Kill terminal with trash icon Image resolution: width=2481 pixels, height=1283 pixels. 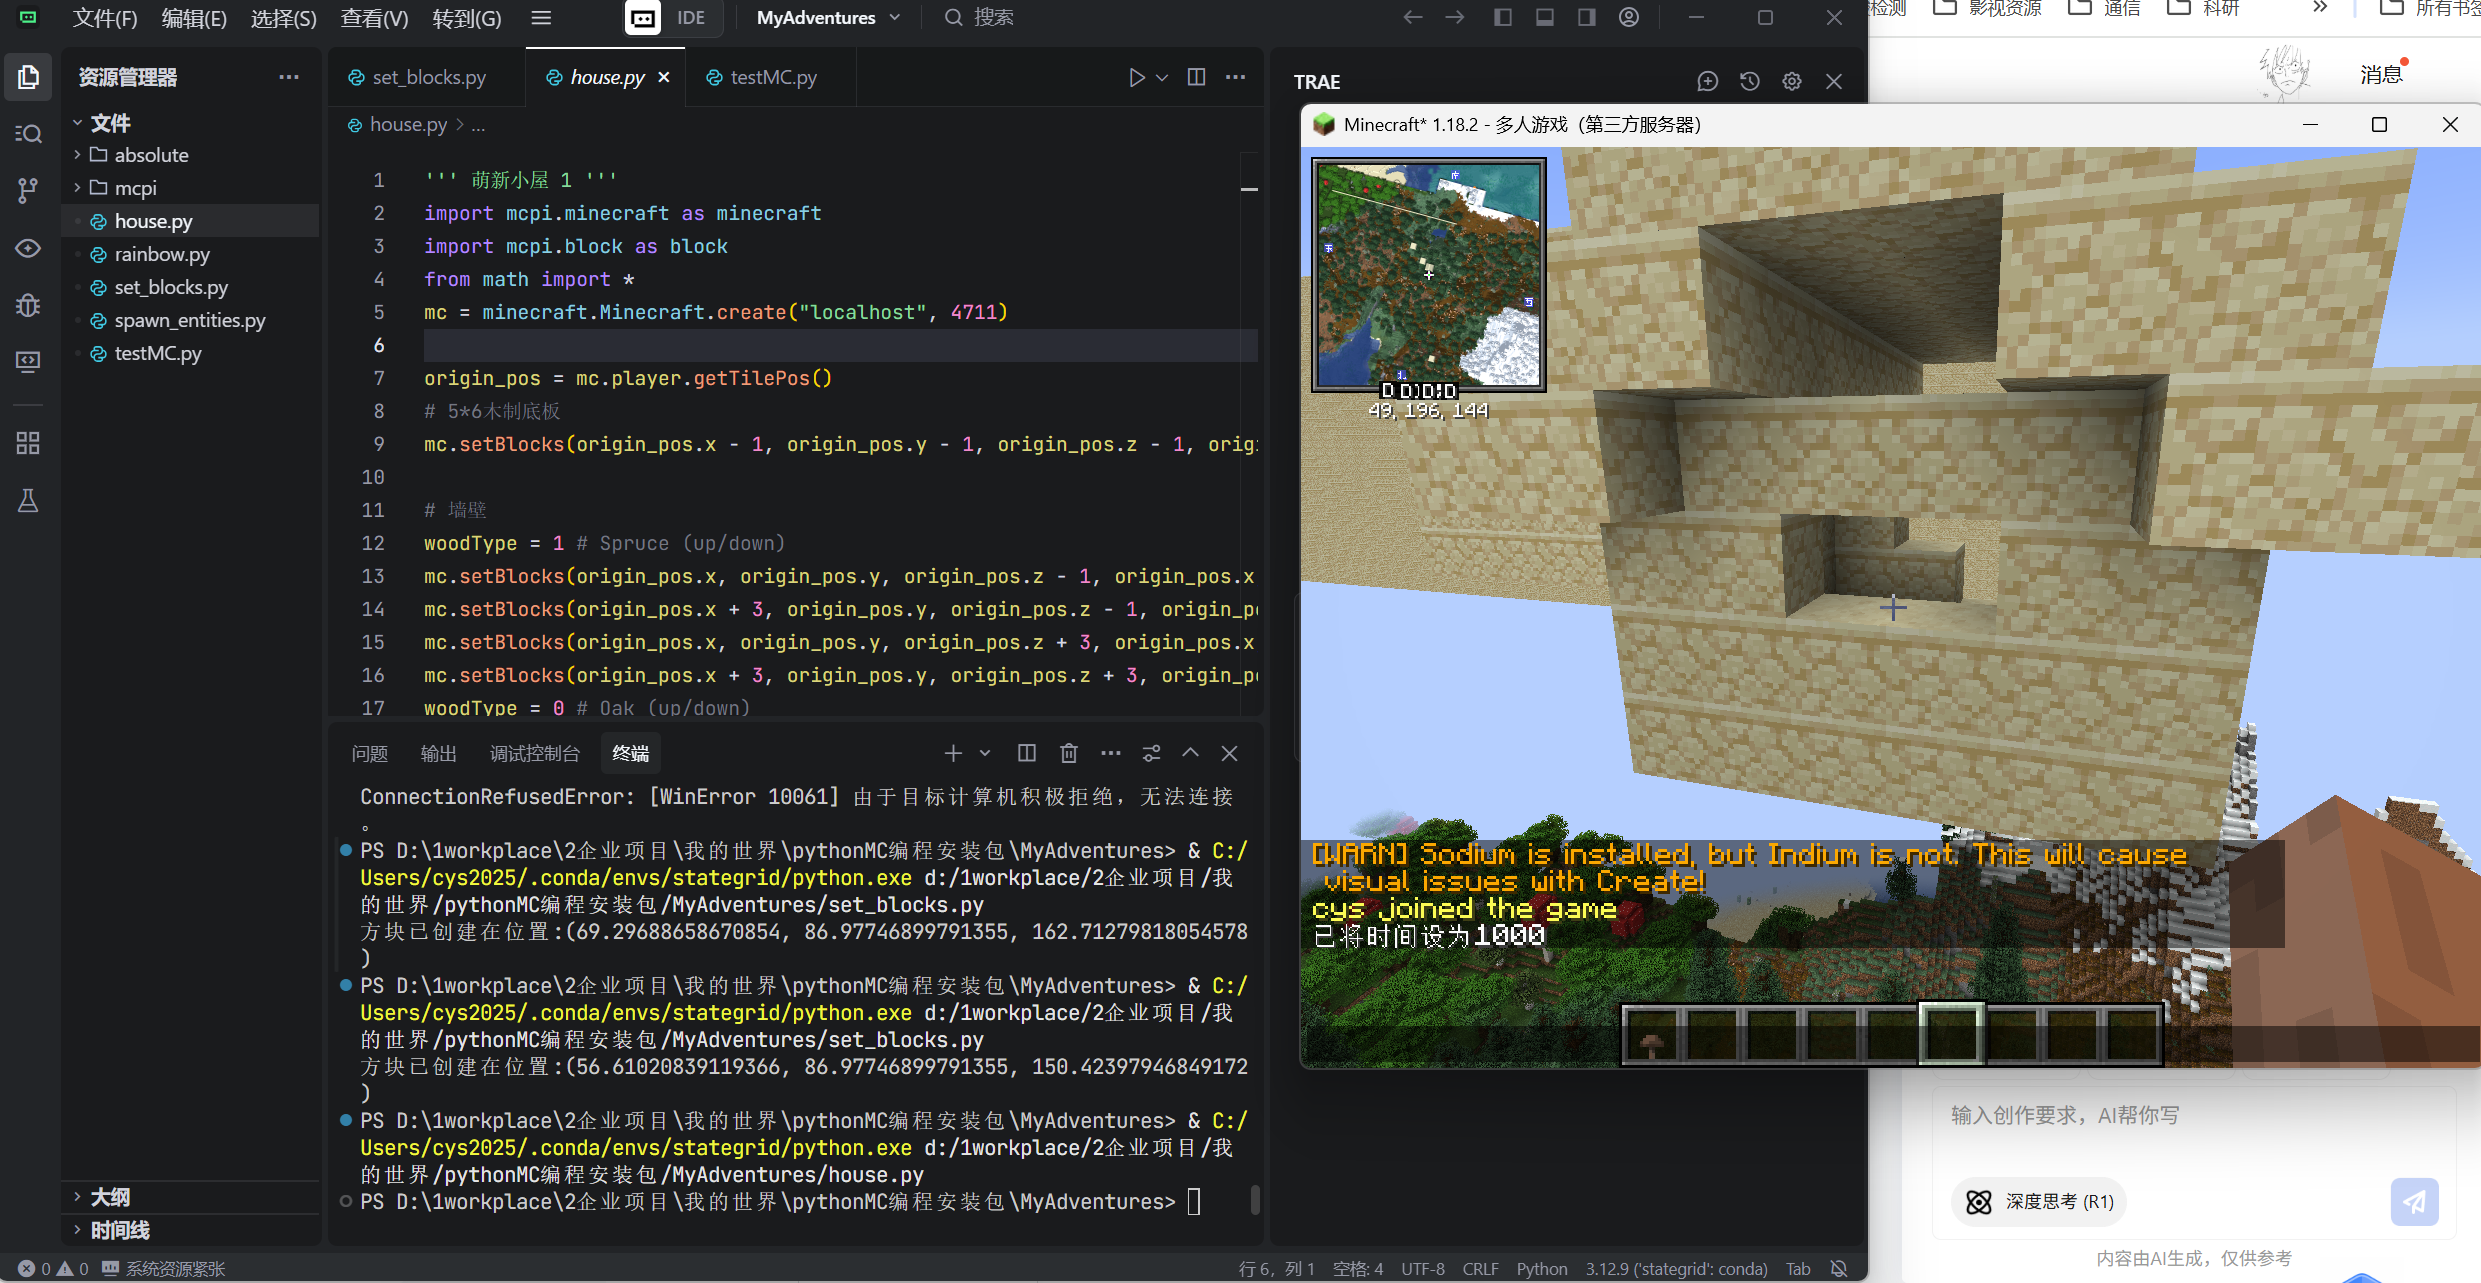coord(1069,753)
